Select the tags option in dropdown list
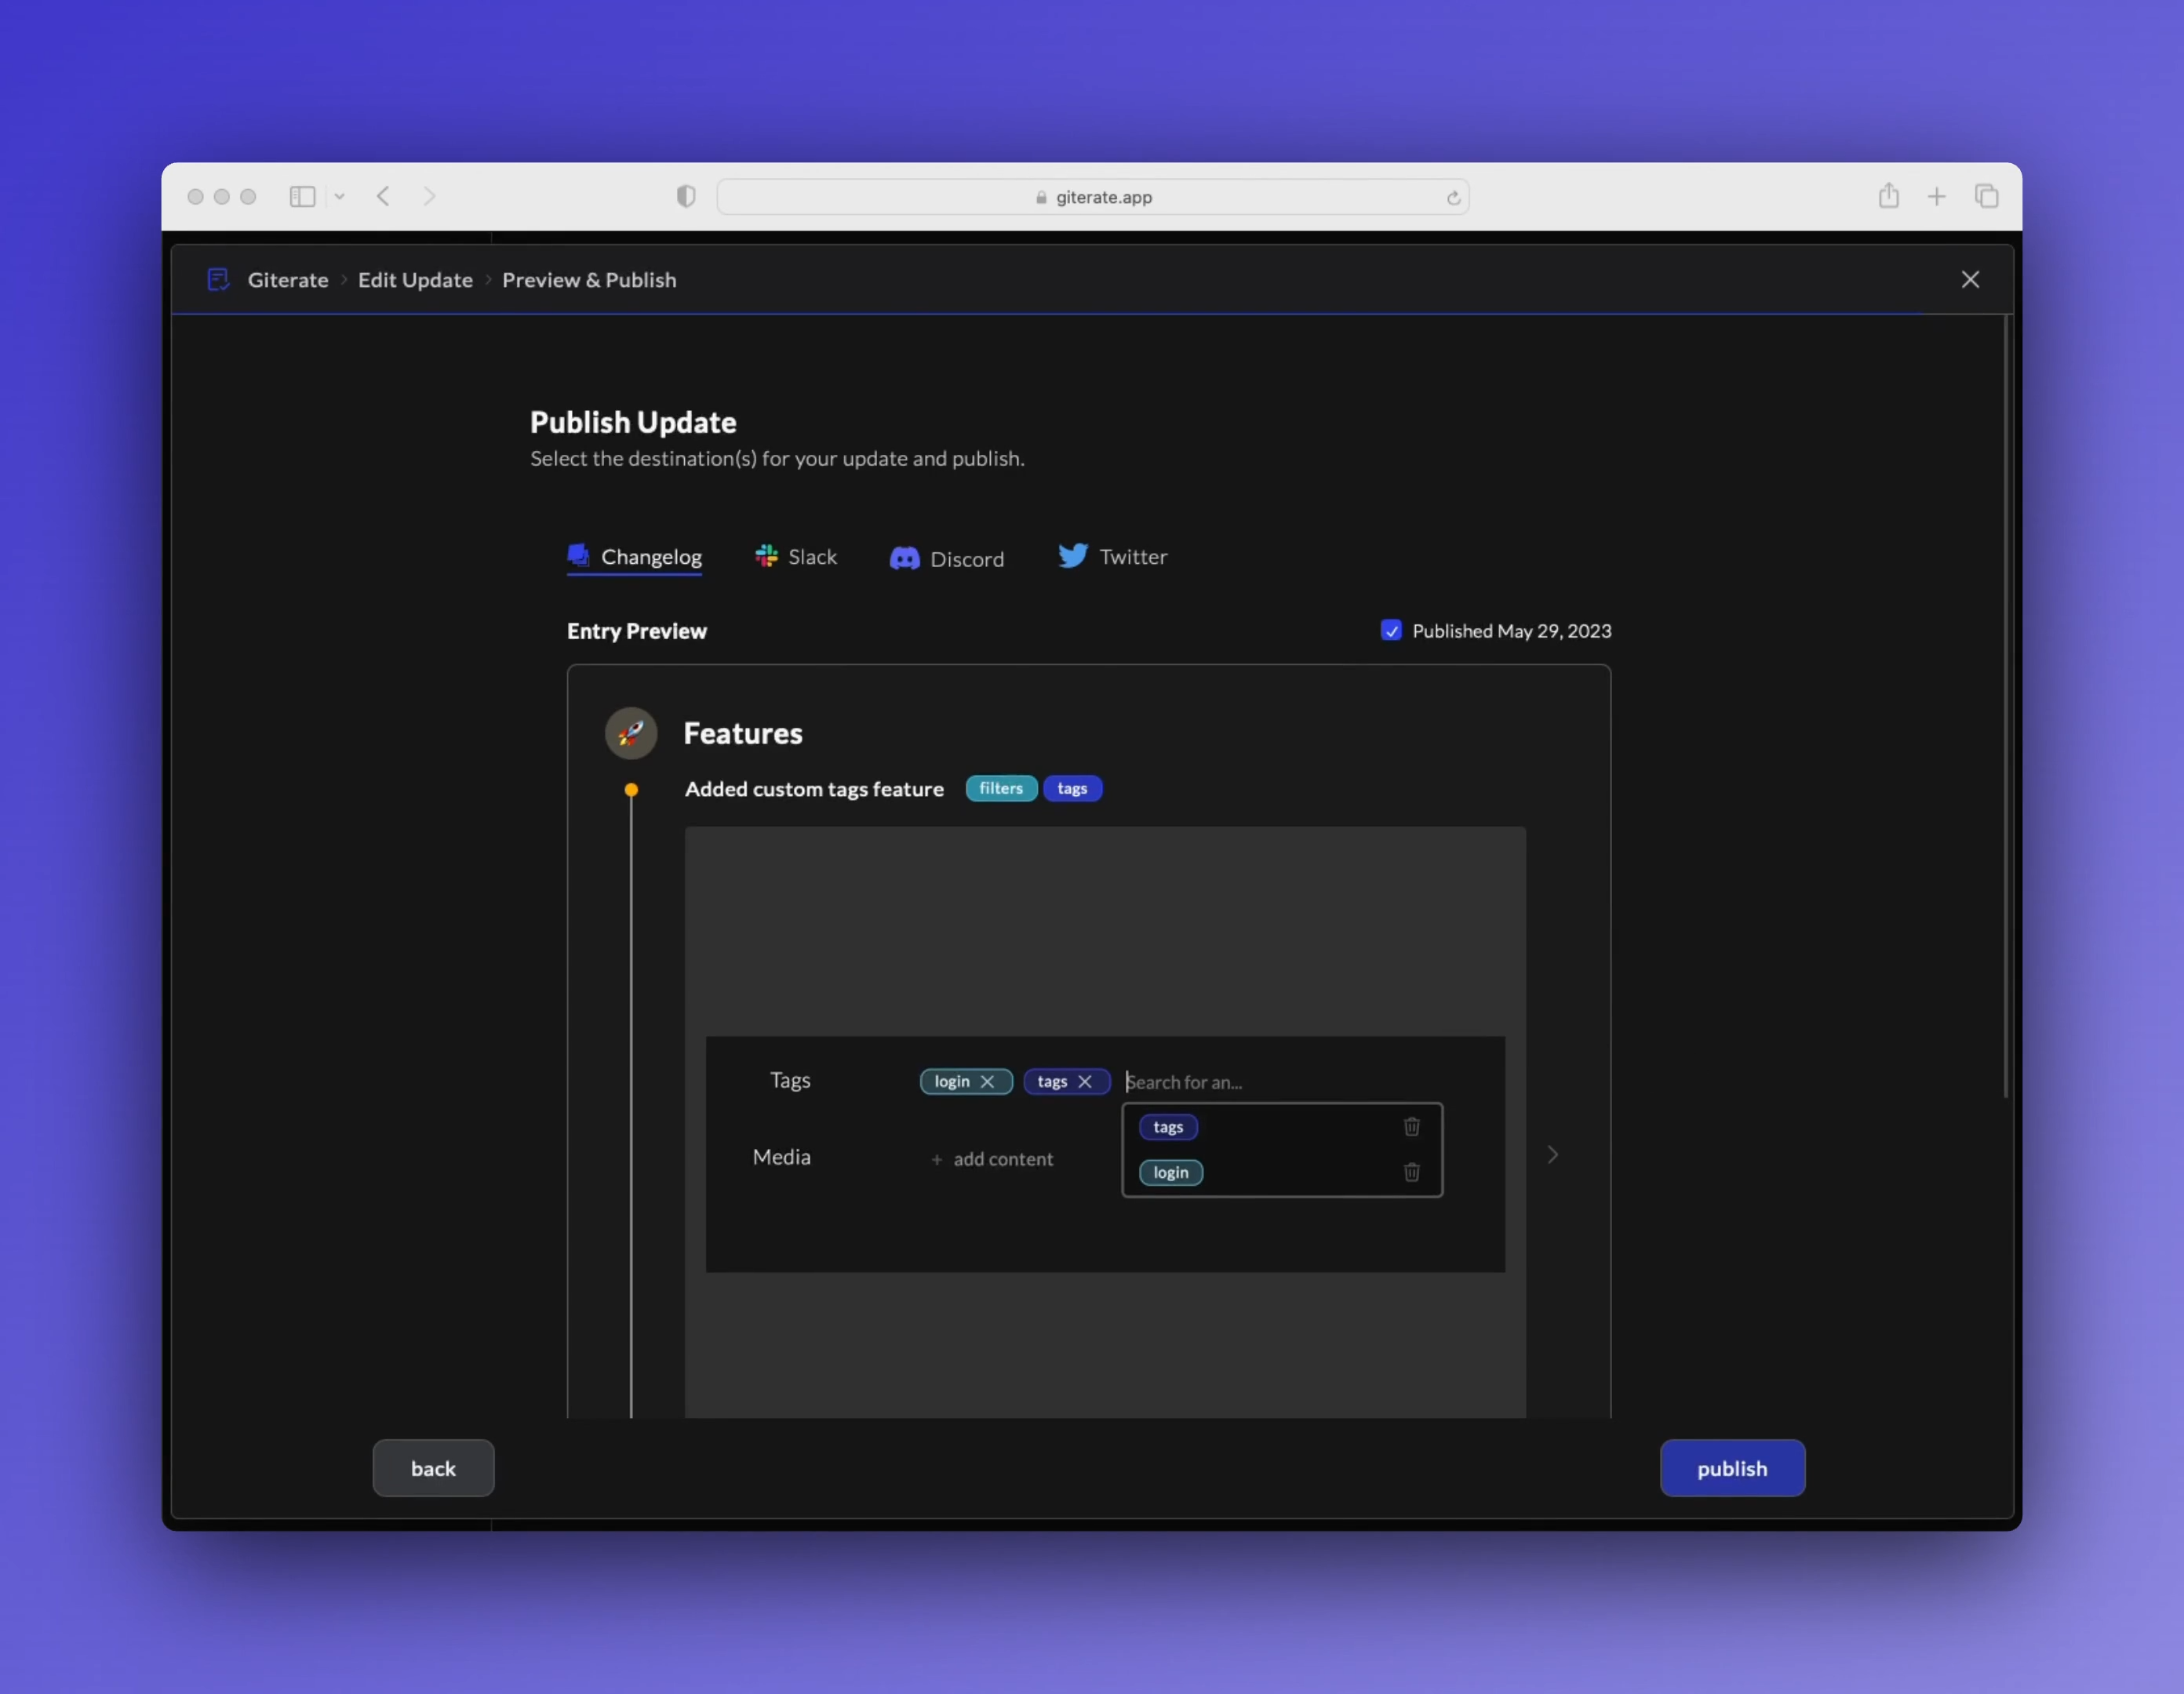 click(x=1168, y=1127)
